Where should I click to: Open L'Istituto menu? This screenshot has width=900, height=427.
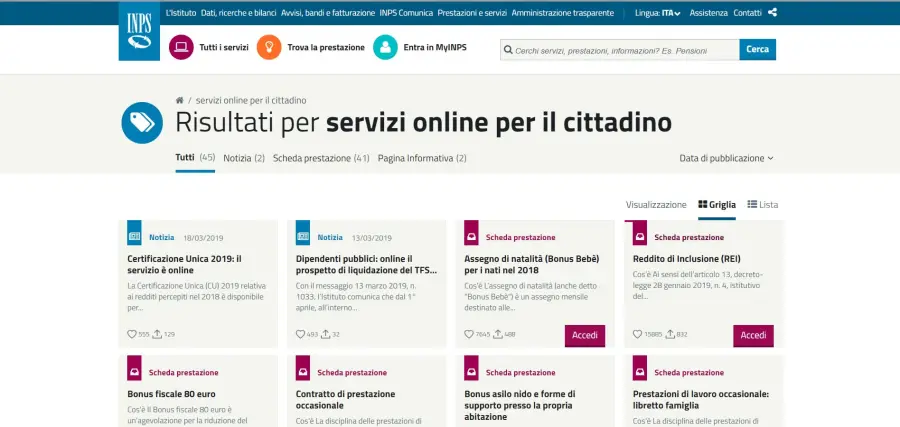181,13
